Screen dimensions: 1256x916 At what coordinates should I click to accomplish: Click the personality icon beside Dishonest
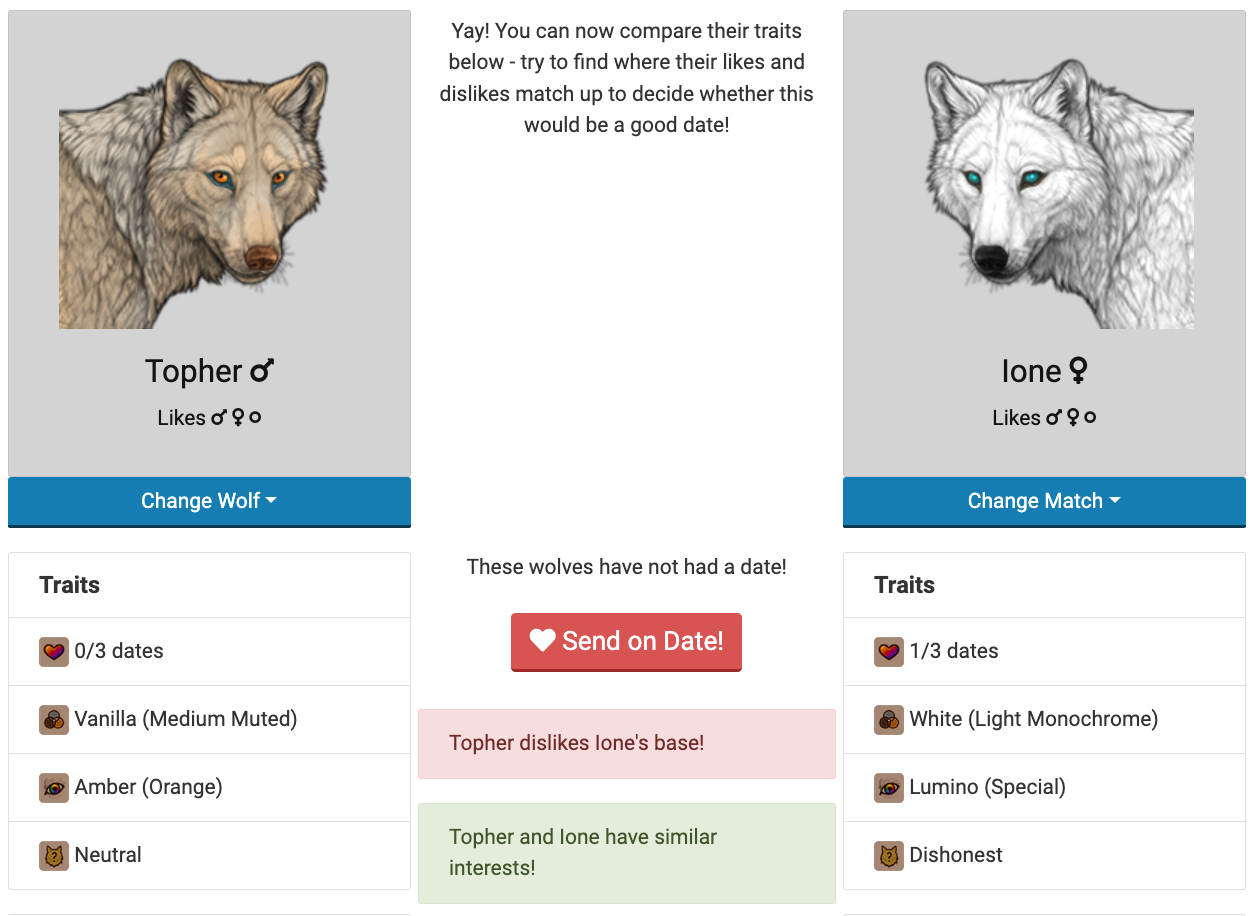888,856
